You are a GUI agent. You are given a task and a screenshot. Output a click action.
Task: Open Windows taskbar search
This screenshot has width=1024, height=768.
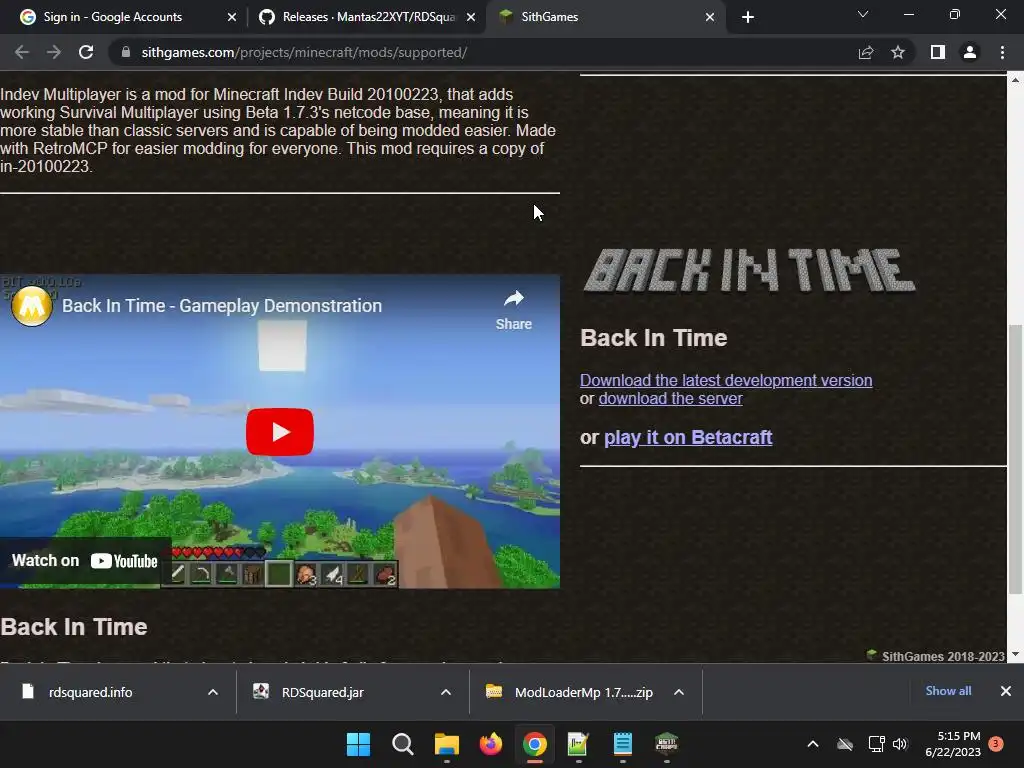pos(403,744)
